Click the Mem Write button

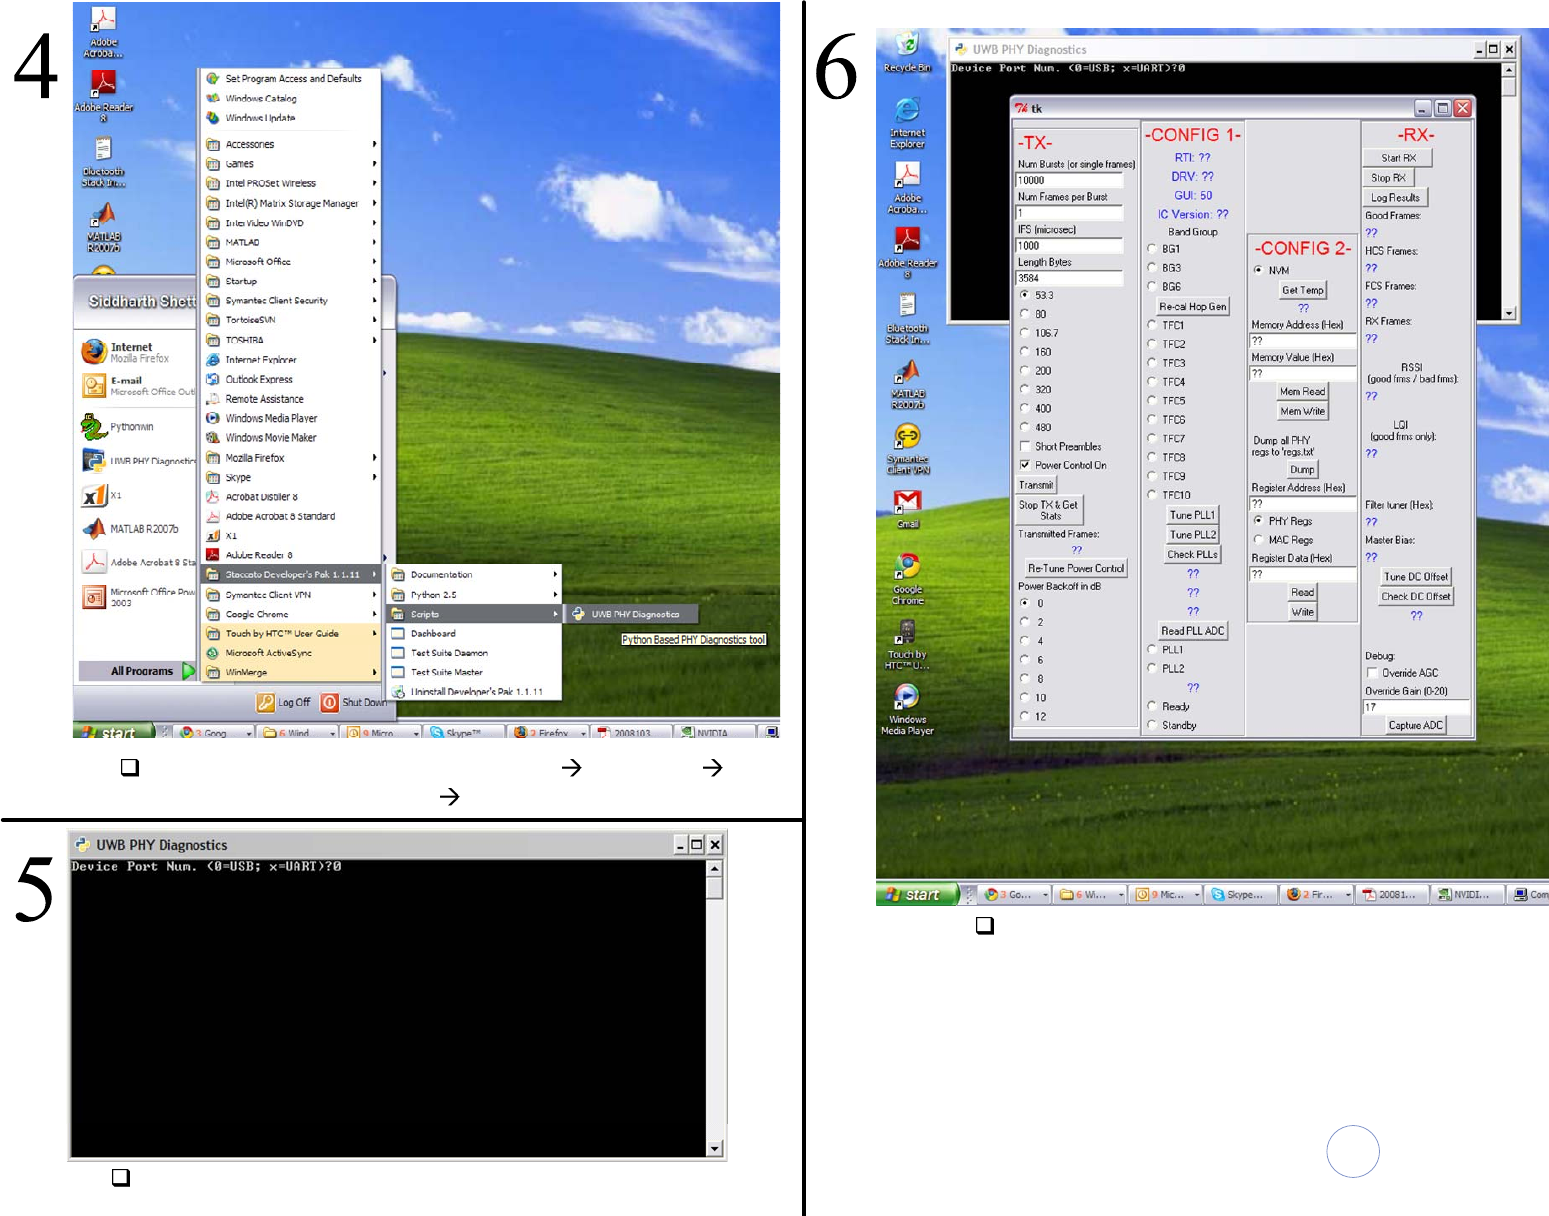pos(1302,411)
